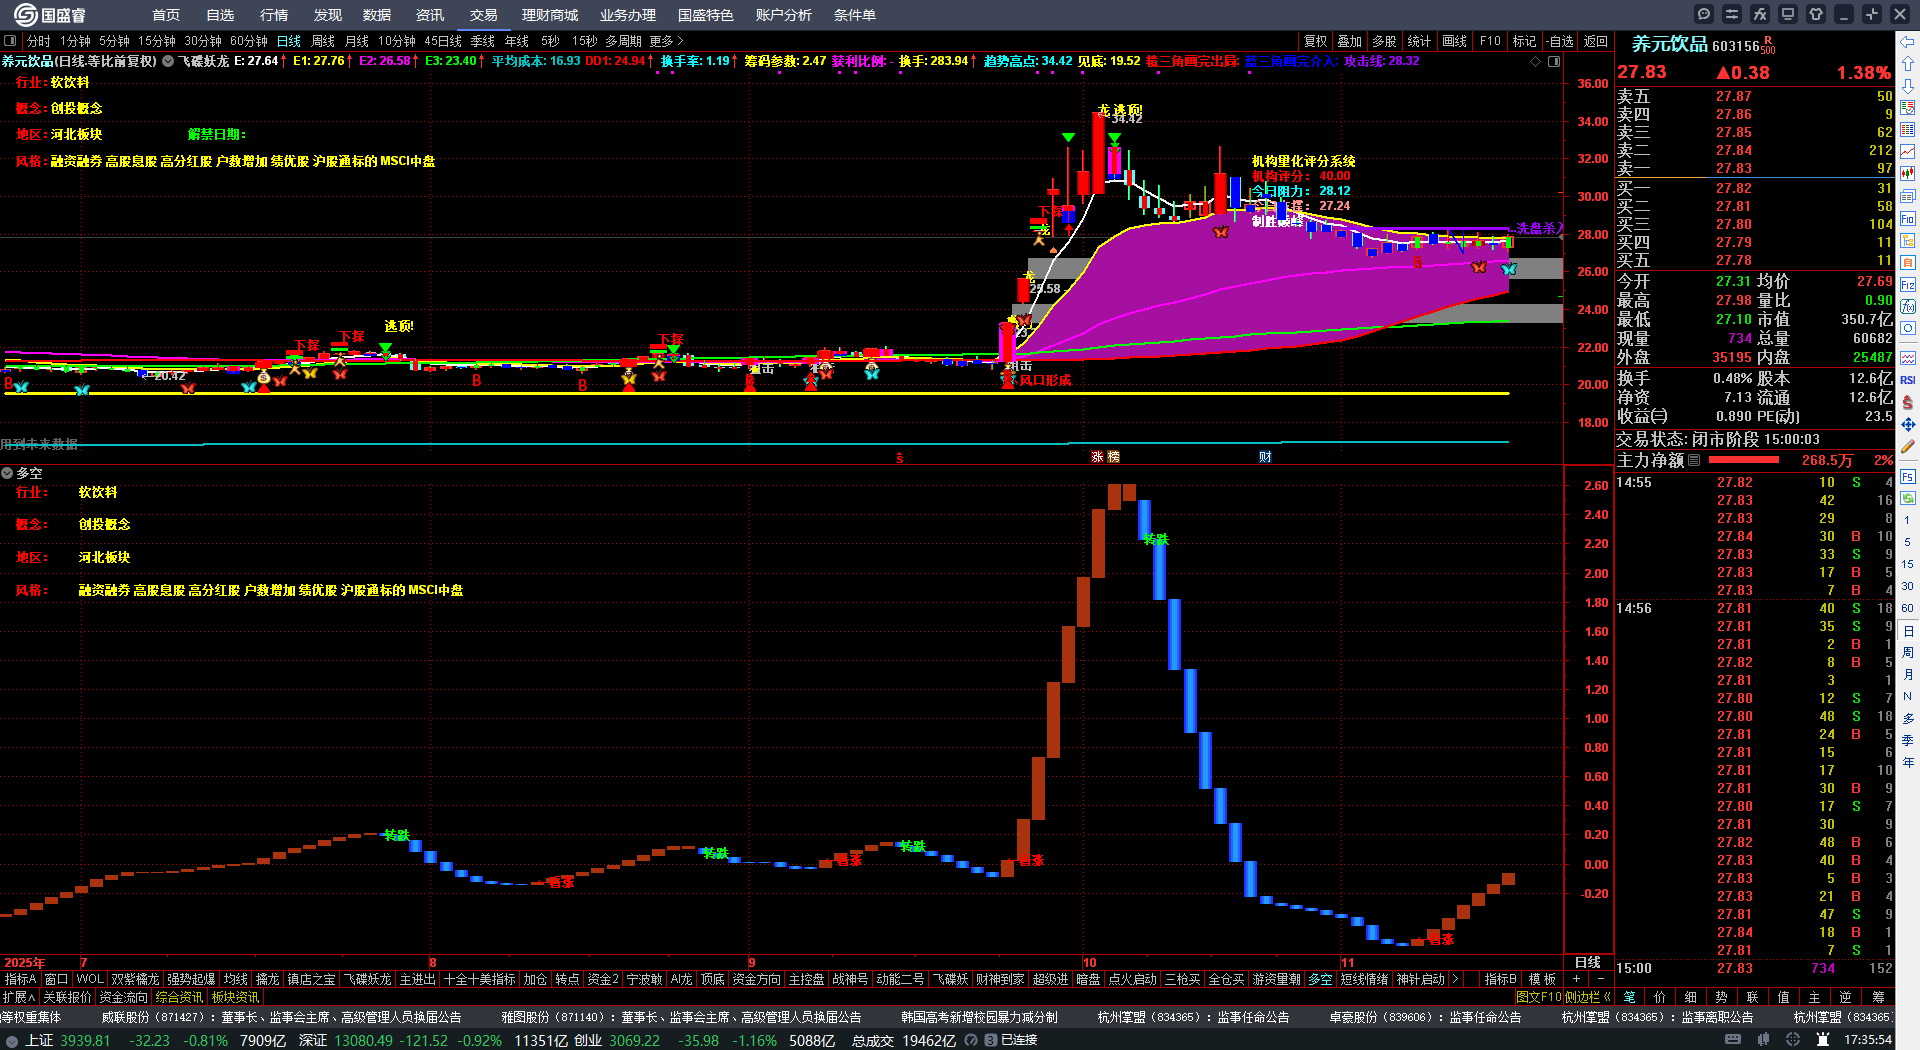Screen dimensions: 1920x1050
Task: Switch to 周线 weekly period tab
Action: (323, 41)
